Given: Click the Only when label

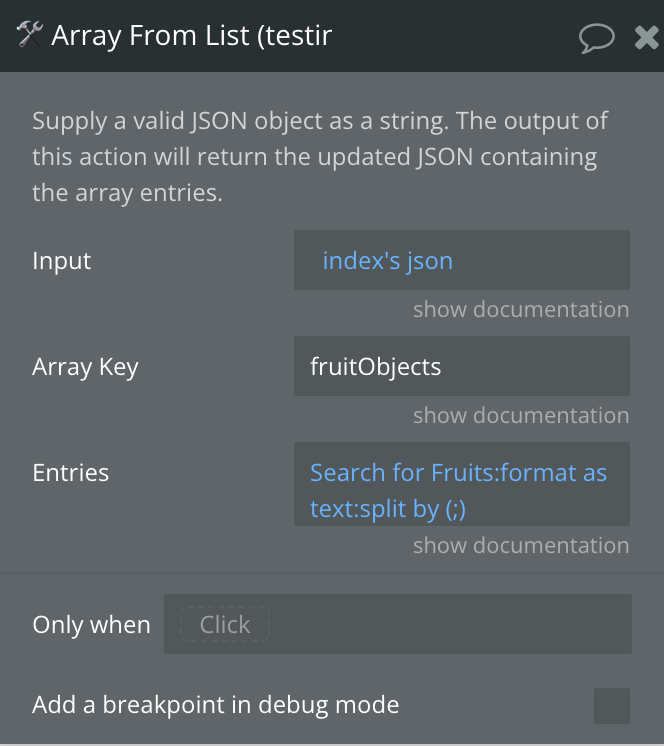Looking at the screenshot, I should [x=91, y=625].
